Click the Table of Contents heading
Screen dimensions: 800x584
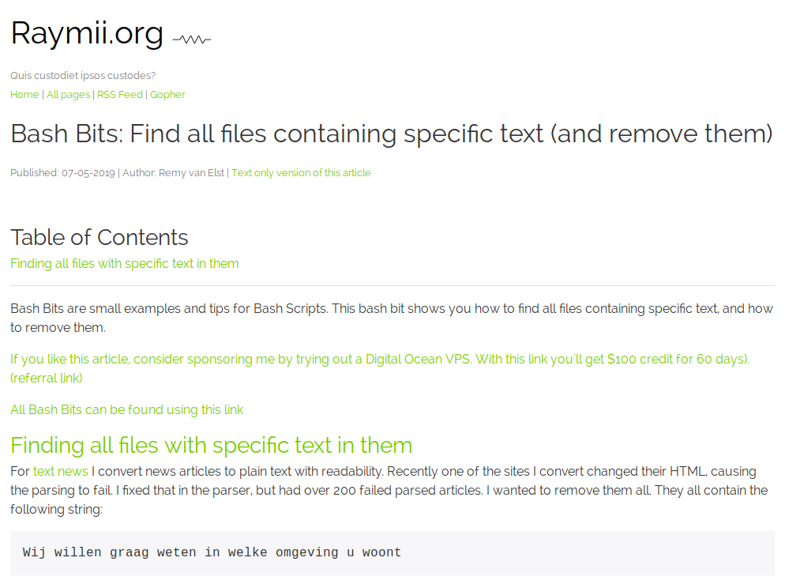pos(99,237)
